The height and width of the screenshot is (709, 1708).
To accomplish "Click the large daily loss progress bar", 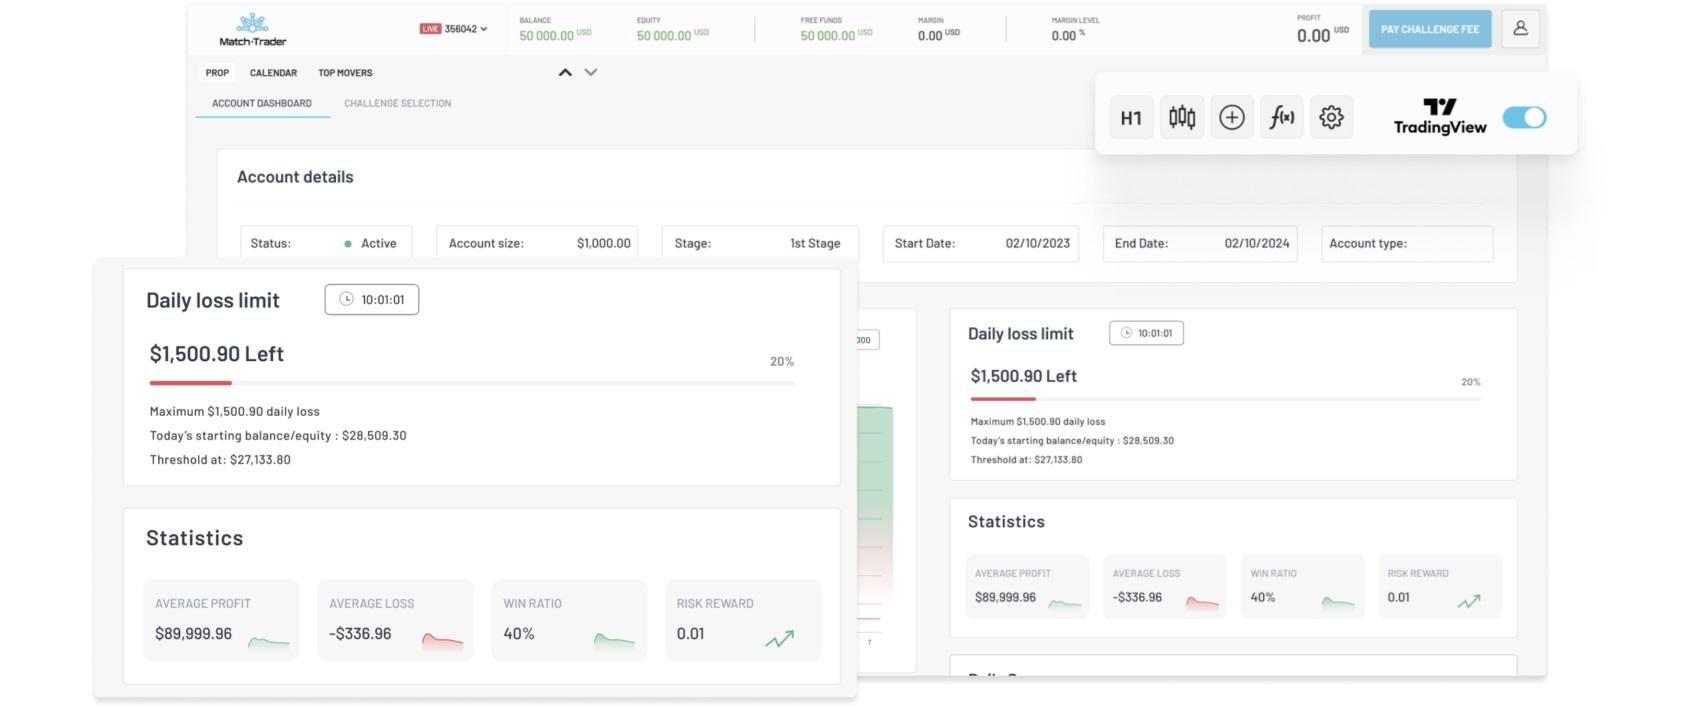I will click(472, 383).
